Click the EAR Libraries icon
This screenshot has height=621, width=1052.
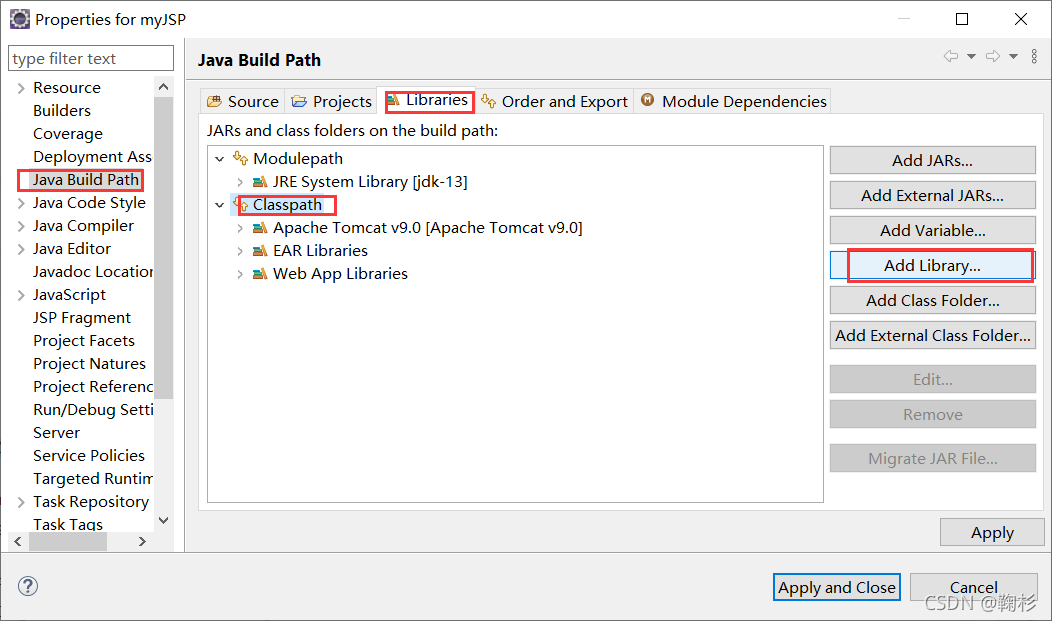click(x=260, y=251)
